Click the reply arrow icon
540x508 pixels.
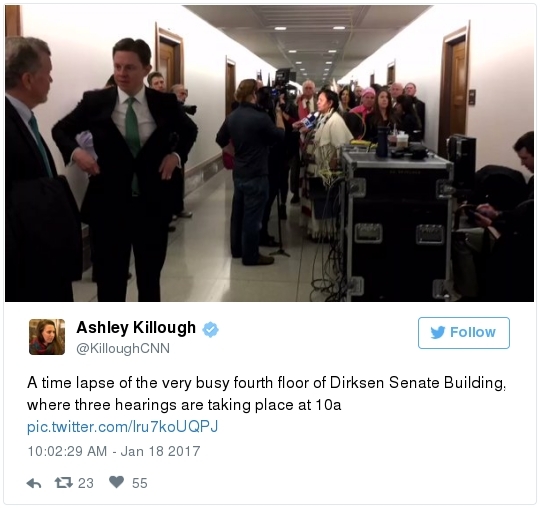(x=34, y=483)
